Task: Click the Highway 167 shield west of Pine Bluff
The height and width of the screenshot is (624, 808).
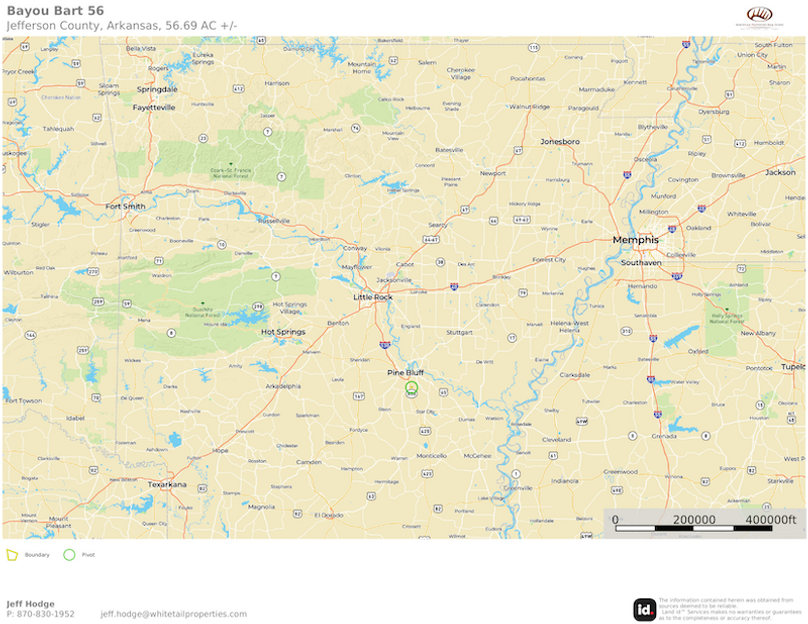Action: point(359,396)
